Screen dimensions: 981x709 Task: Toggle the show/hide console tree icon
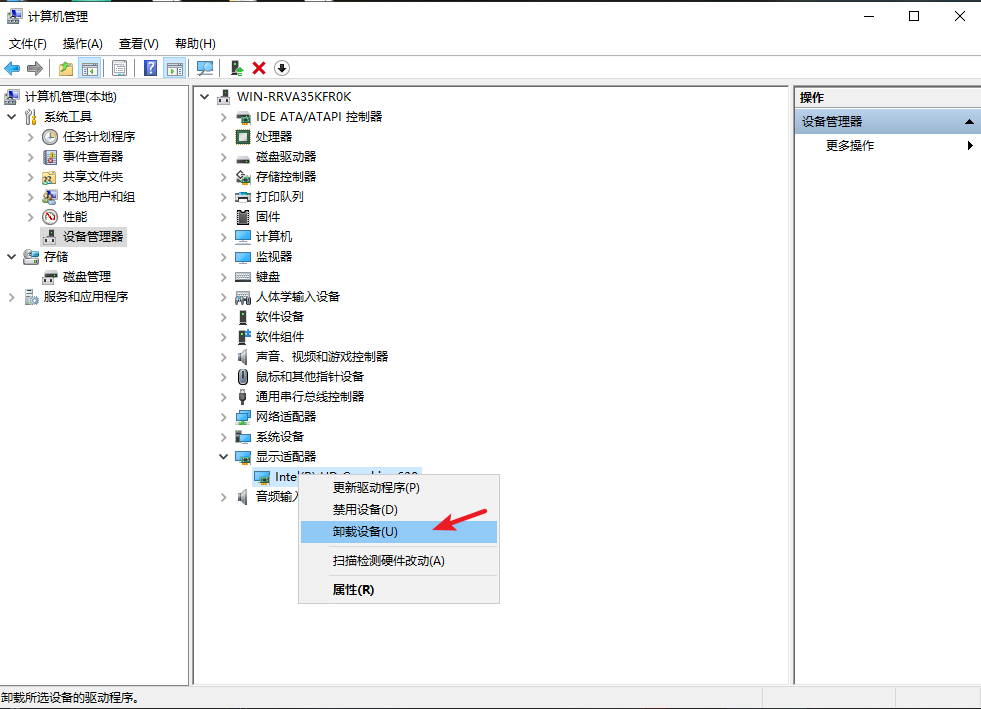[x=90, y=68]
